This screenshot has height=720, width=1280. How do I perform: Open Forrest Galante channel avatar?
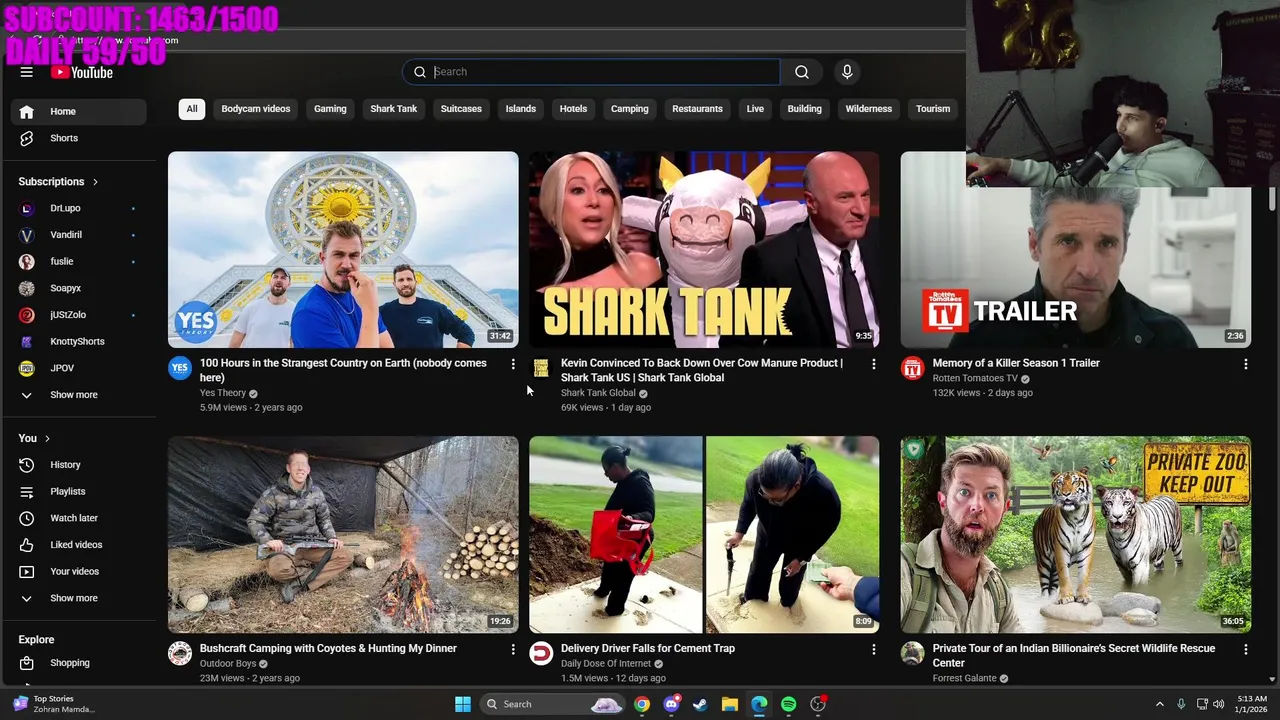click(912, 653)
